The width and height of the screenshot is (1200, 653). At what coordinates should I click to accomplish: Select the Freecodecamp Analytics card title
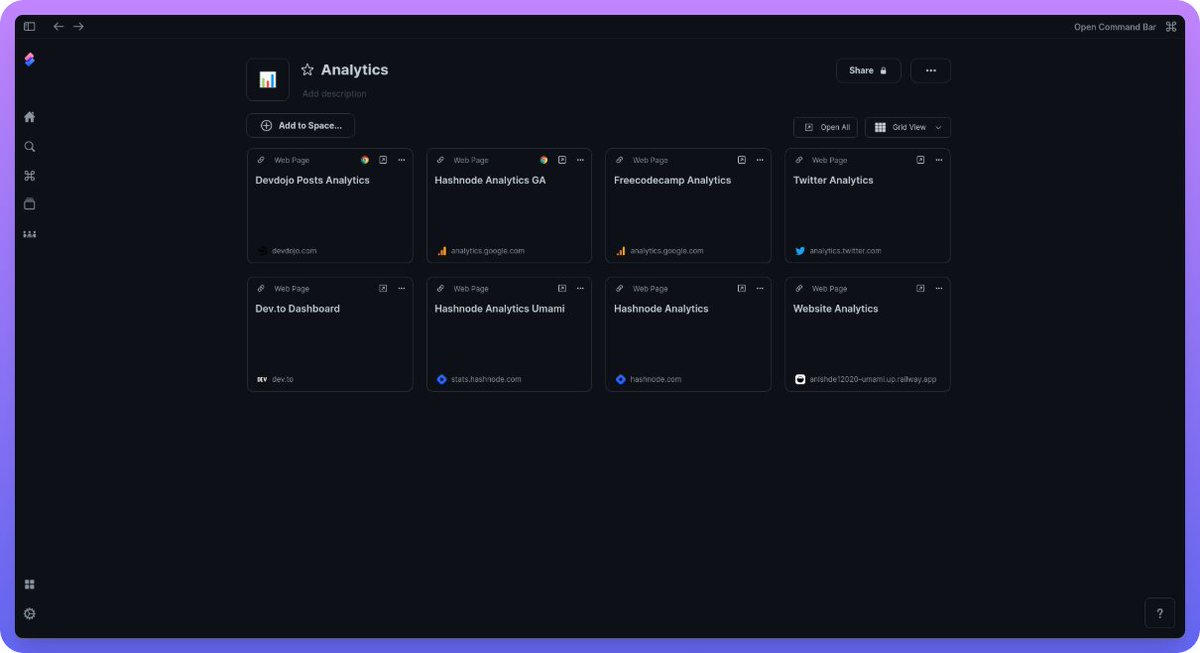point(672,181)
